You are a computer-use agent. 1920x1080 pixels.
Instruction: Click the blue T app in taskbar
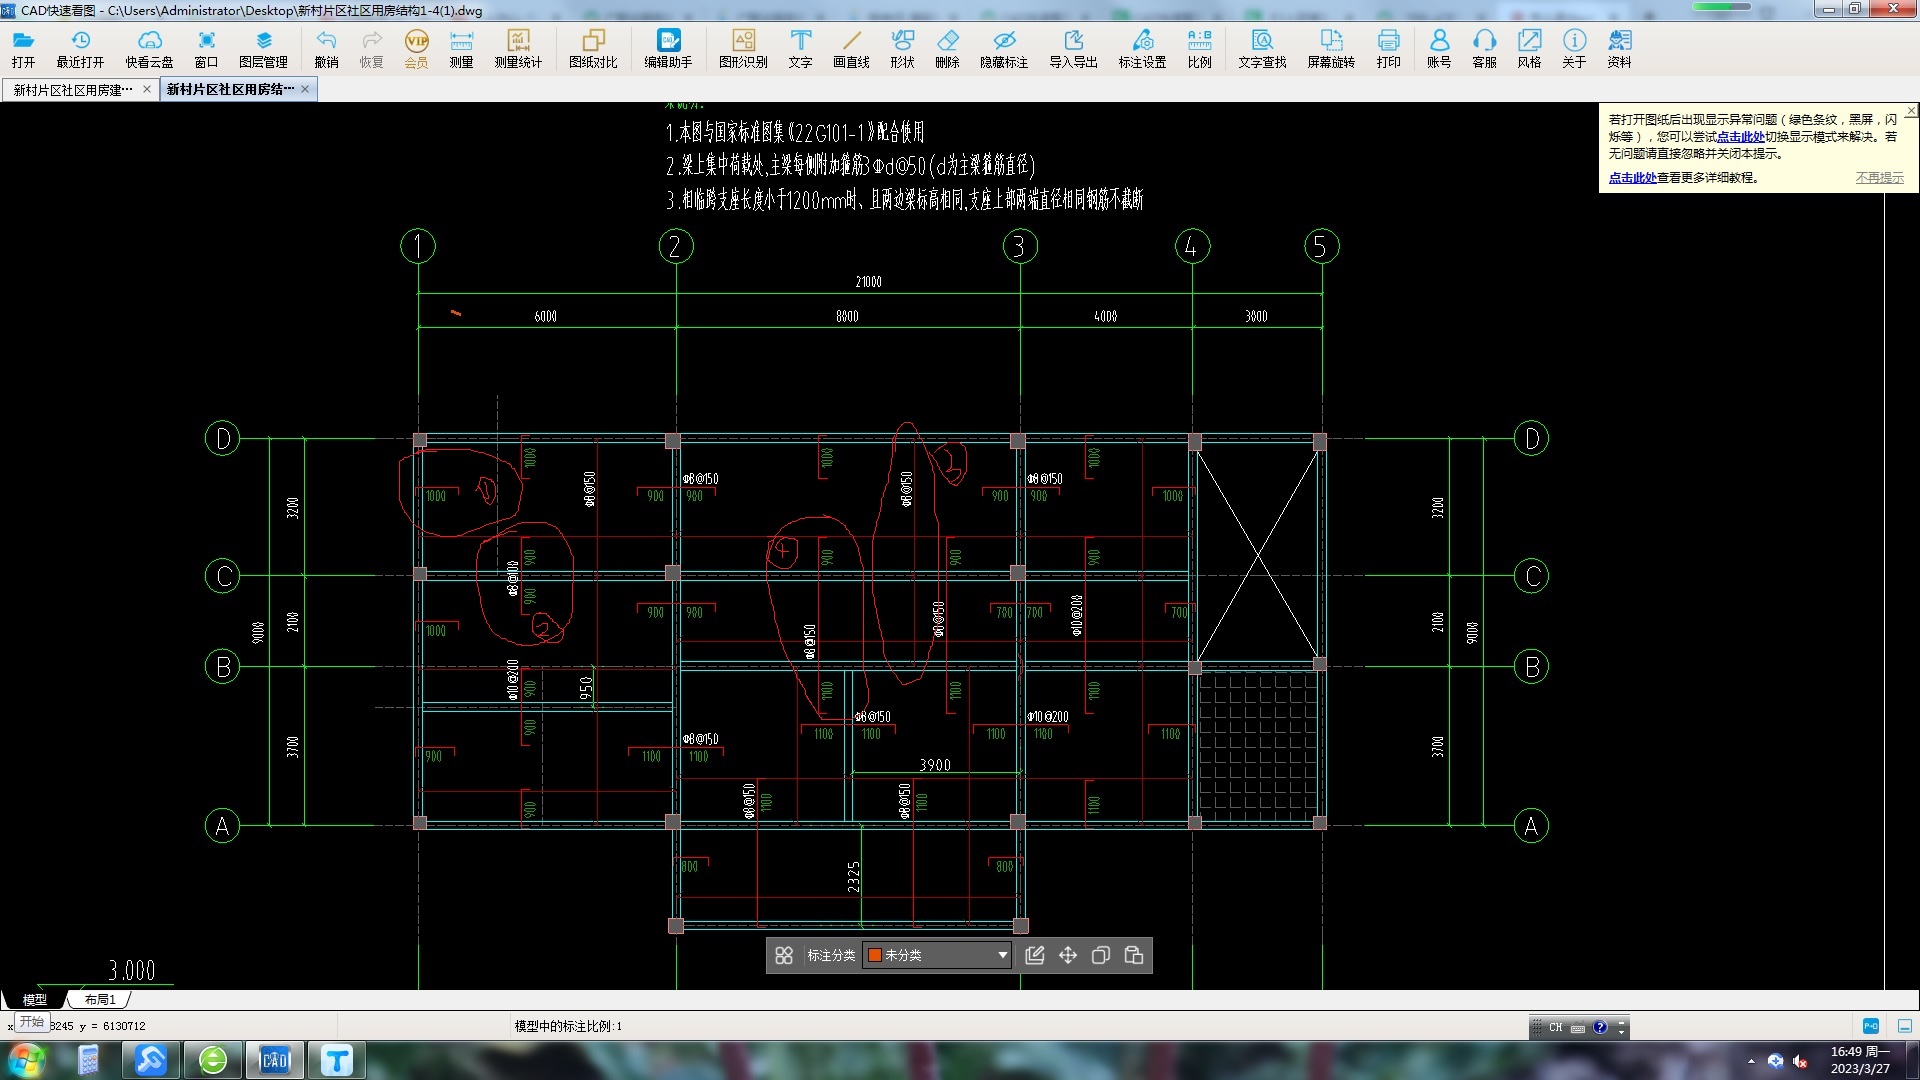337,1060
